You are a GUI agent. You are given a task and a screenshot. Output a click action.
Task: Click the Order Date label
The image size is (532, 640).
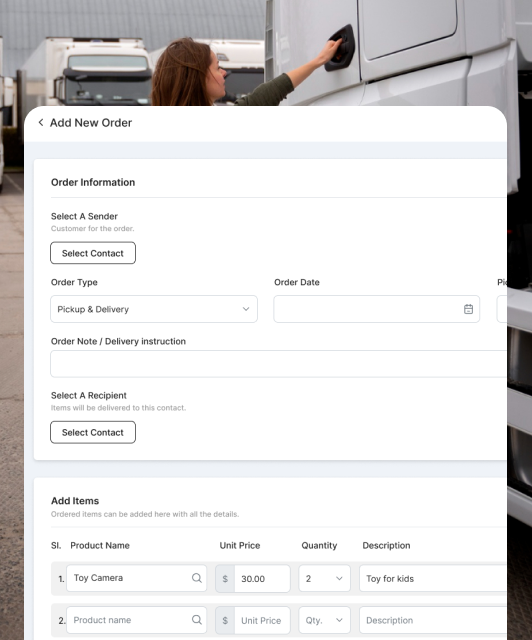(296, 282)
